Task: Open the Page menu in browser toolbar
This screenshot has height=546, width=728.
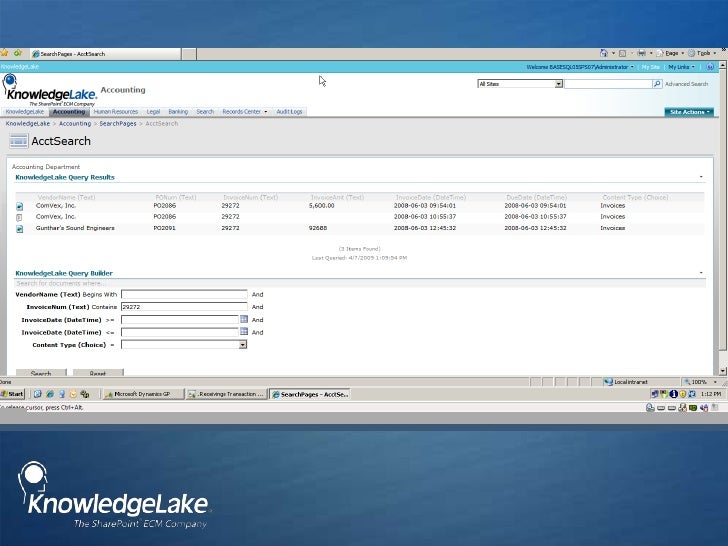Action: [670, 53]
